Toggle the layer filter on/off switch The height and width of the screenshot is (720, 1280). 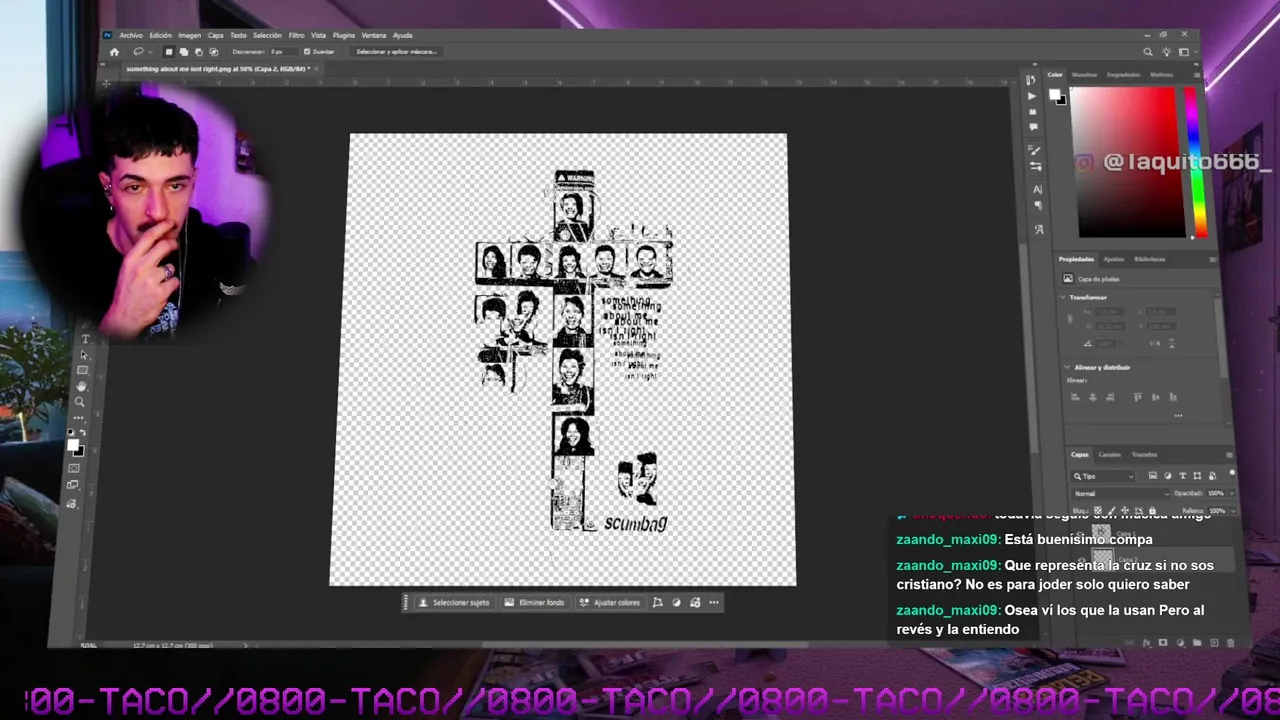tap(1232, 473)
